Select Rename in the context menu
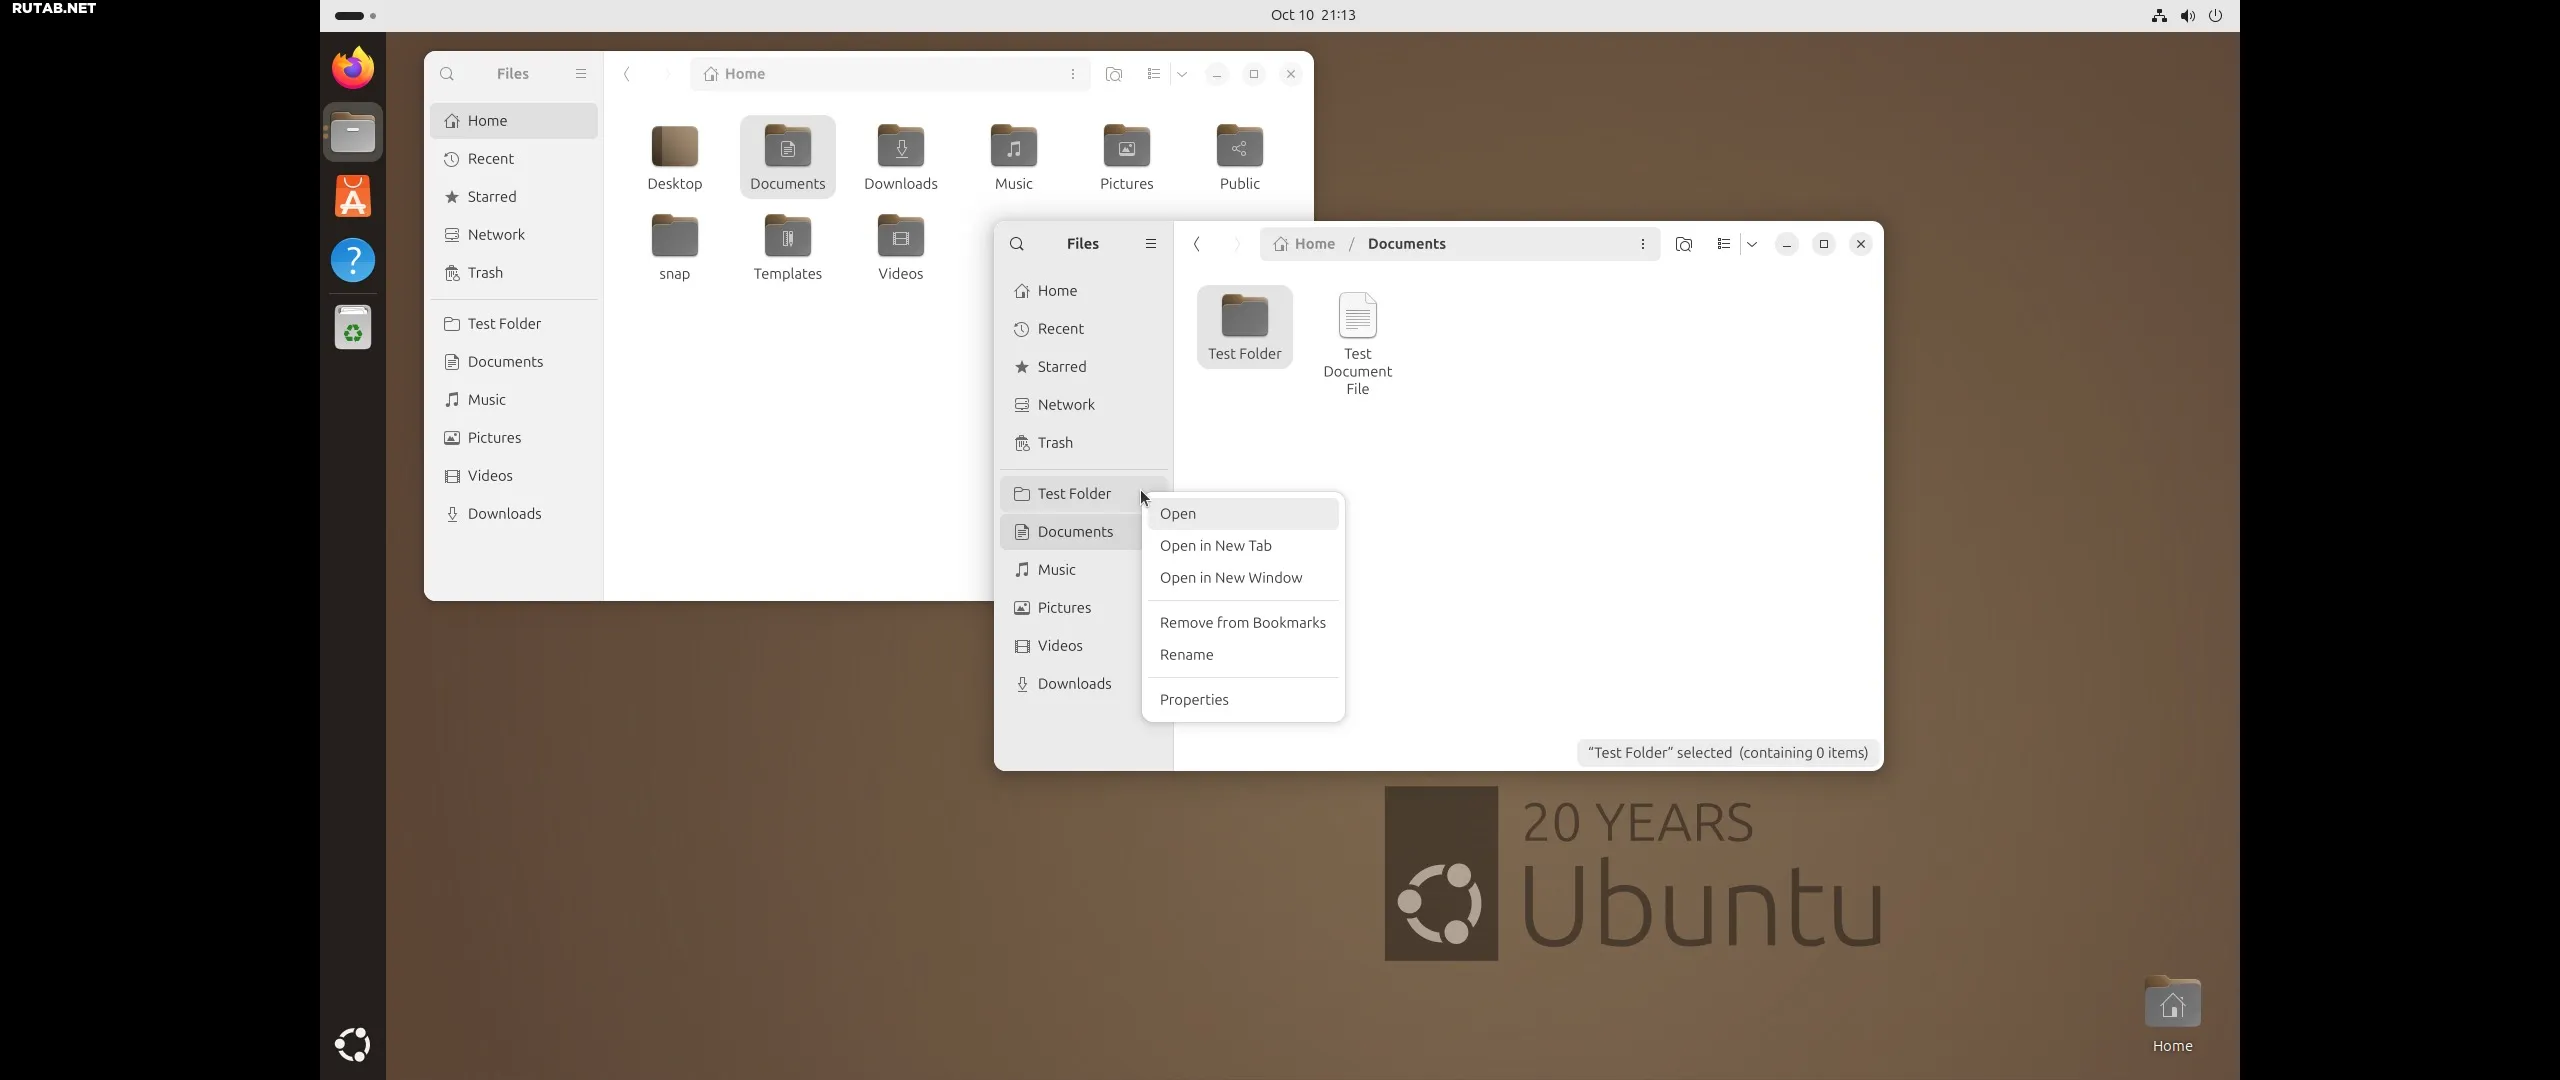Image resolution: width=2560 pixels, height=1080 pixels. click(x=1243, y=655)
